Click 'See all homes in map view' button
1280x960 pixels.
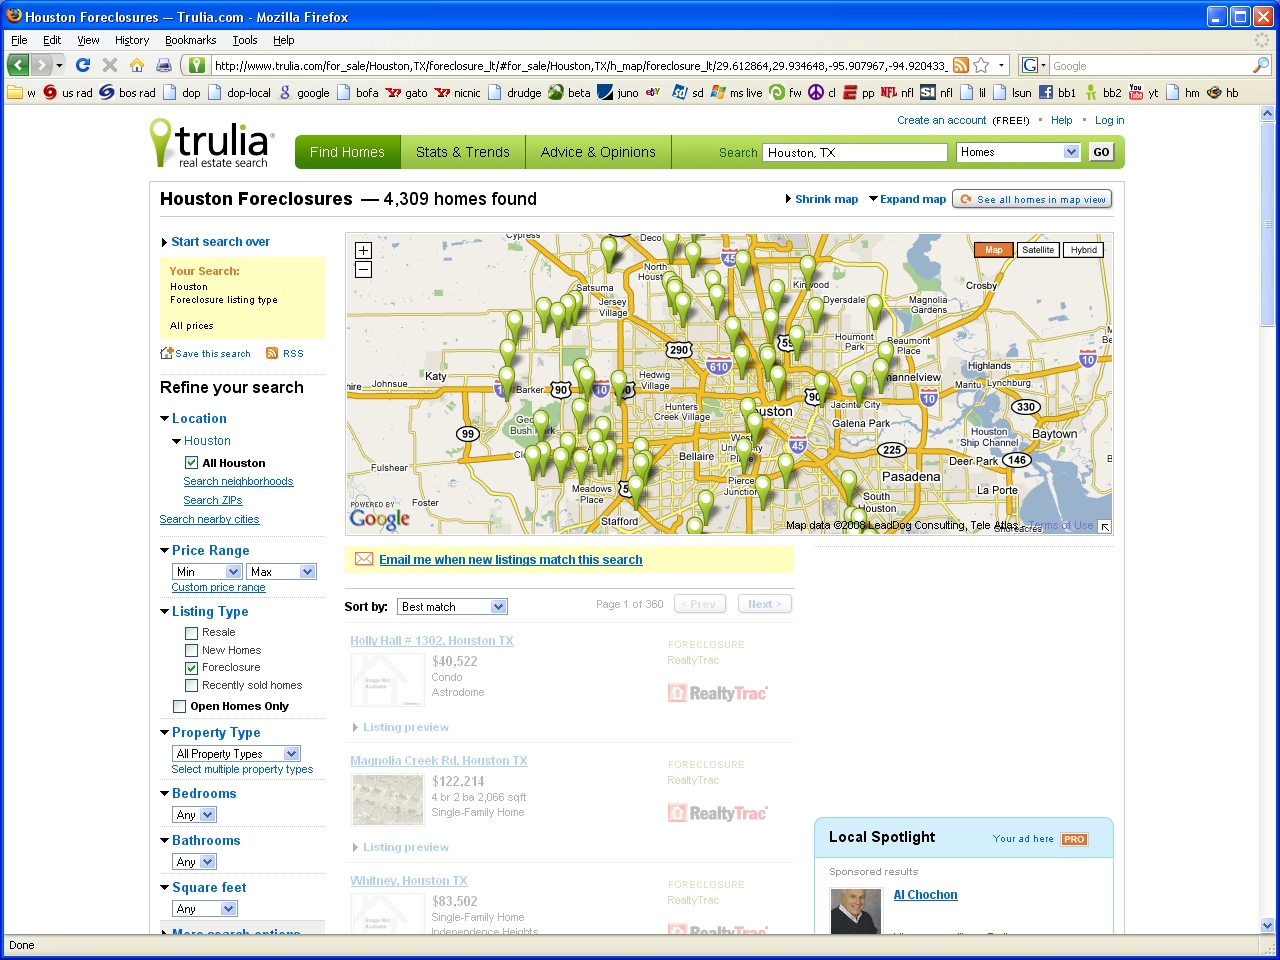1032,199
